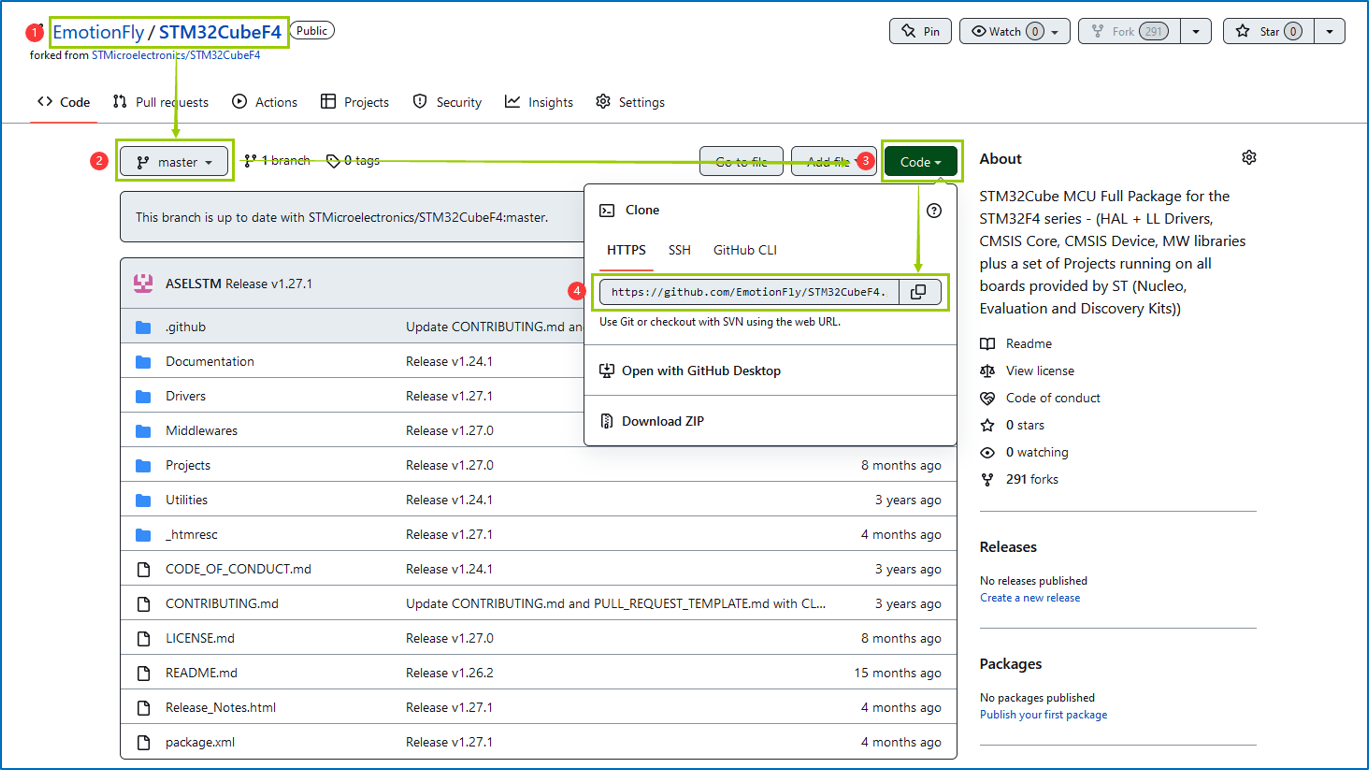Image resolution: width=1369 pixels, height=770 pixels.
Task: Pin this repository with Pin button
Action: point(920,31)
